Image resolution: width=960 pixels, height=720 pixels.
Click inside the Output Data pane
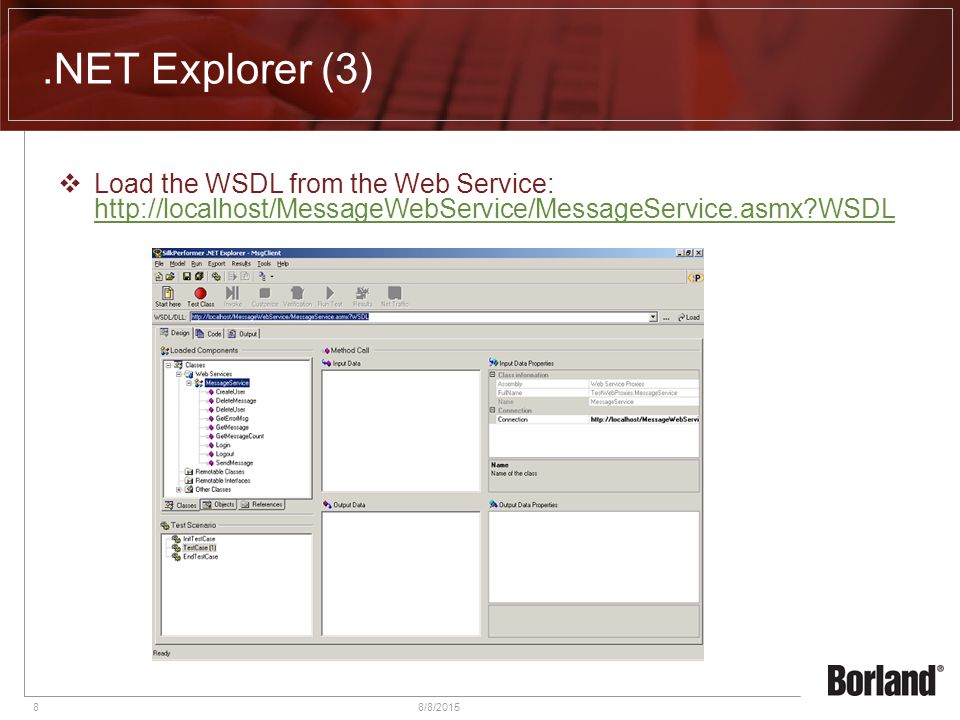[401, 573]
